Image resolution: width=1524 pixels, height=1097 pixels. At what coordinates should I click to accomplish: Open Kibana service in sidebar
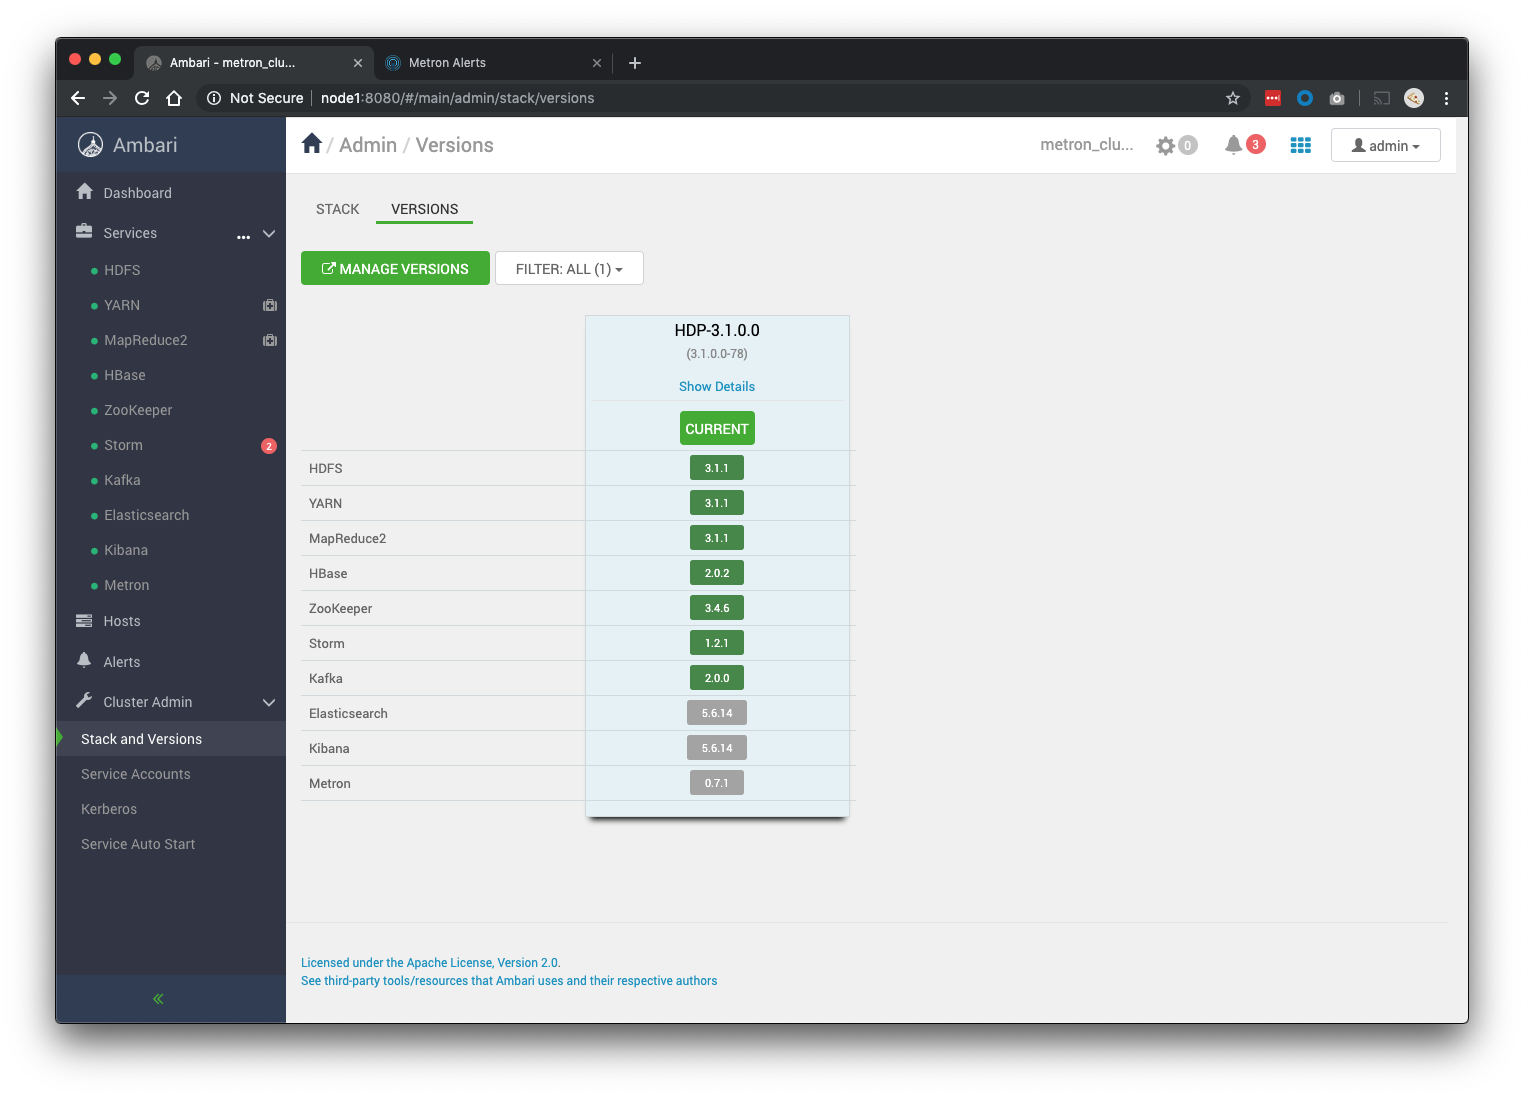pos(126,550)
